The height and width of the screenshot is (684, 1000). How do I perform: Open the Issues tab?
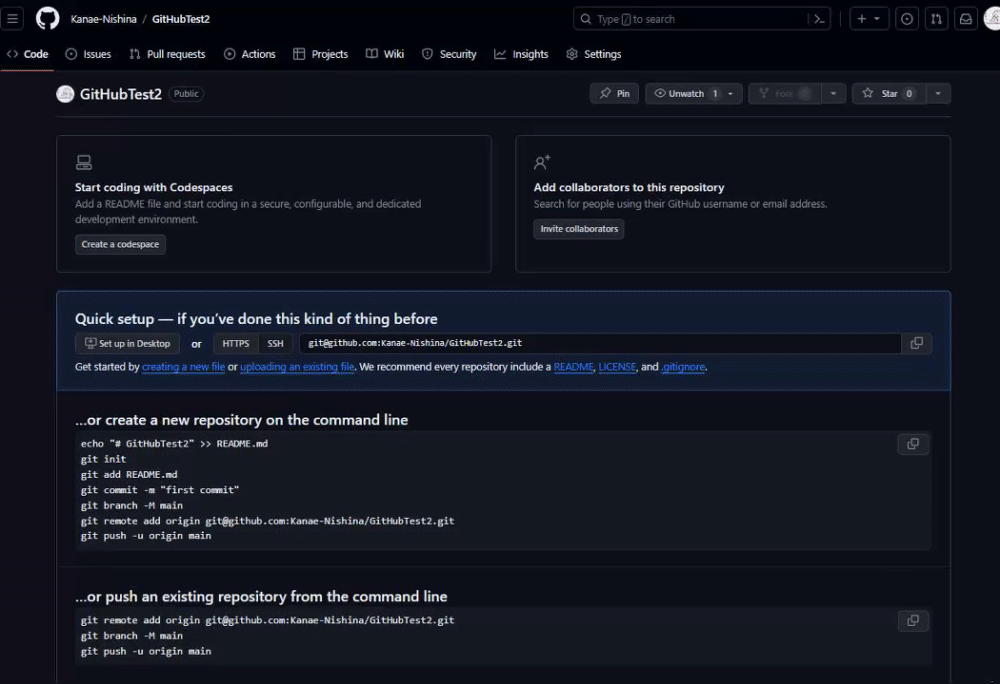coord(89,54)
